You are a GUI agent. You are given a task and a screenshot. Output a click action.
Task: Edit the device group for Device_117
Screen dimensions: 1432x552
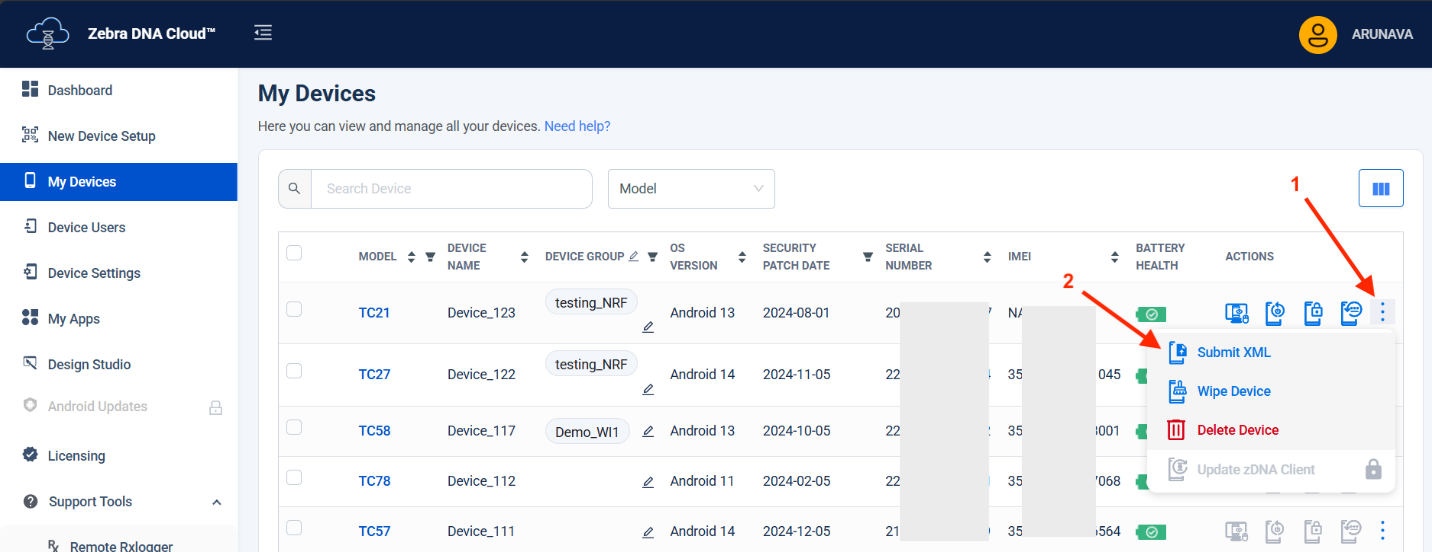[x=648, y=431]
